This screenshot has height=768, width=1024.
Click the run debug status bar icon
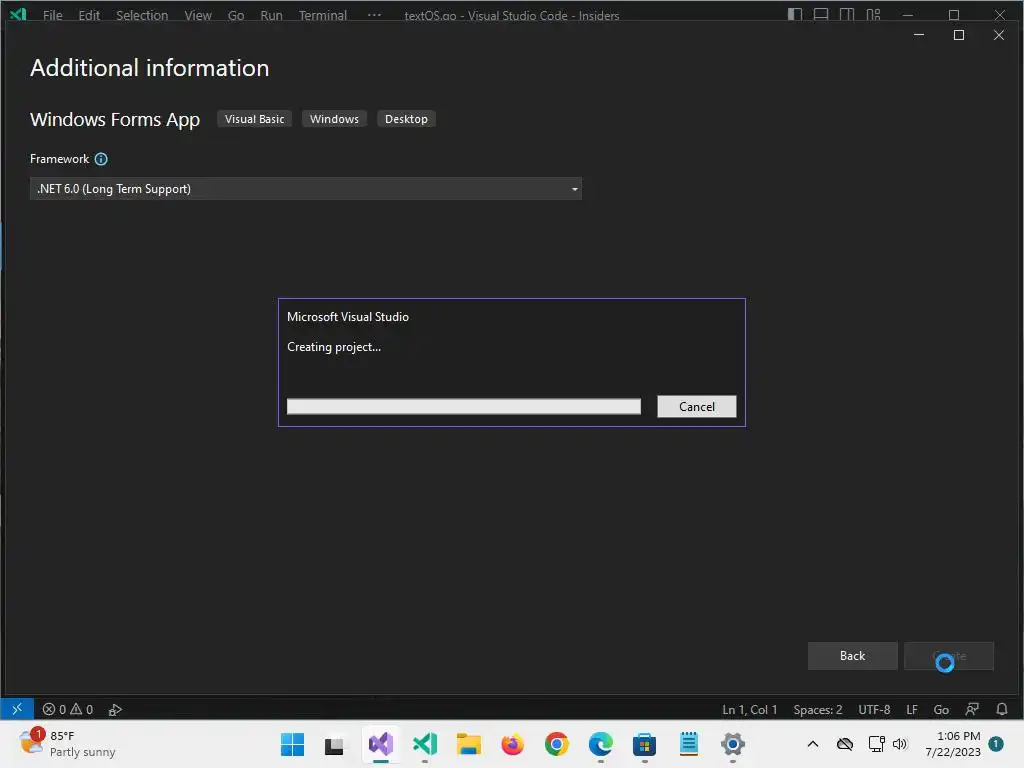click(116, 709)
